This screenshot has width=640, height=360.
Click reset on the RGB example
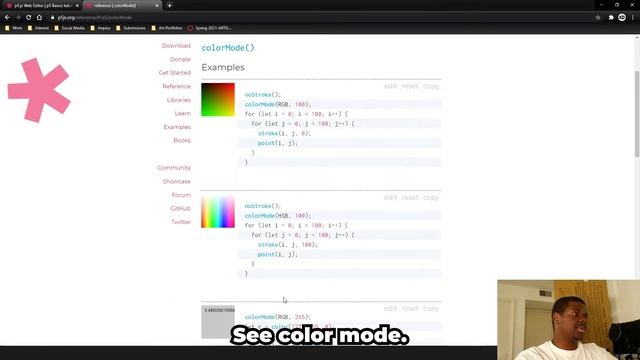[x=410, y=86]
